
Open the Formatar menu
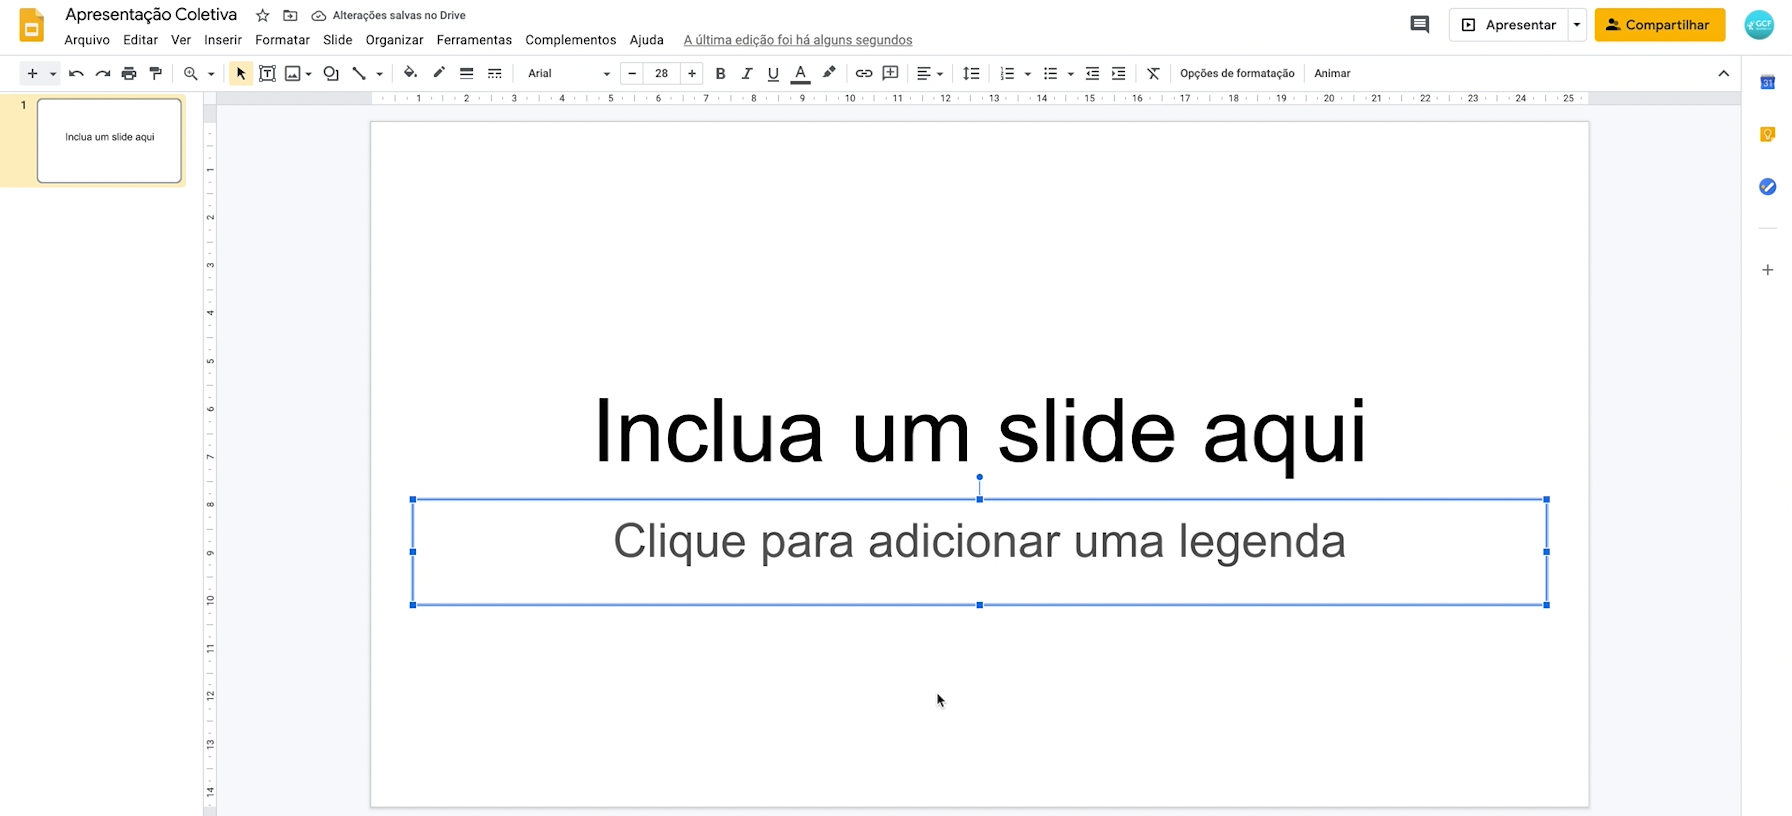tap(282, 40)
